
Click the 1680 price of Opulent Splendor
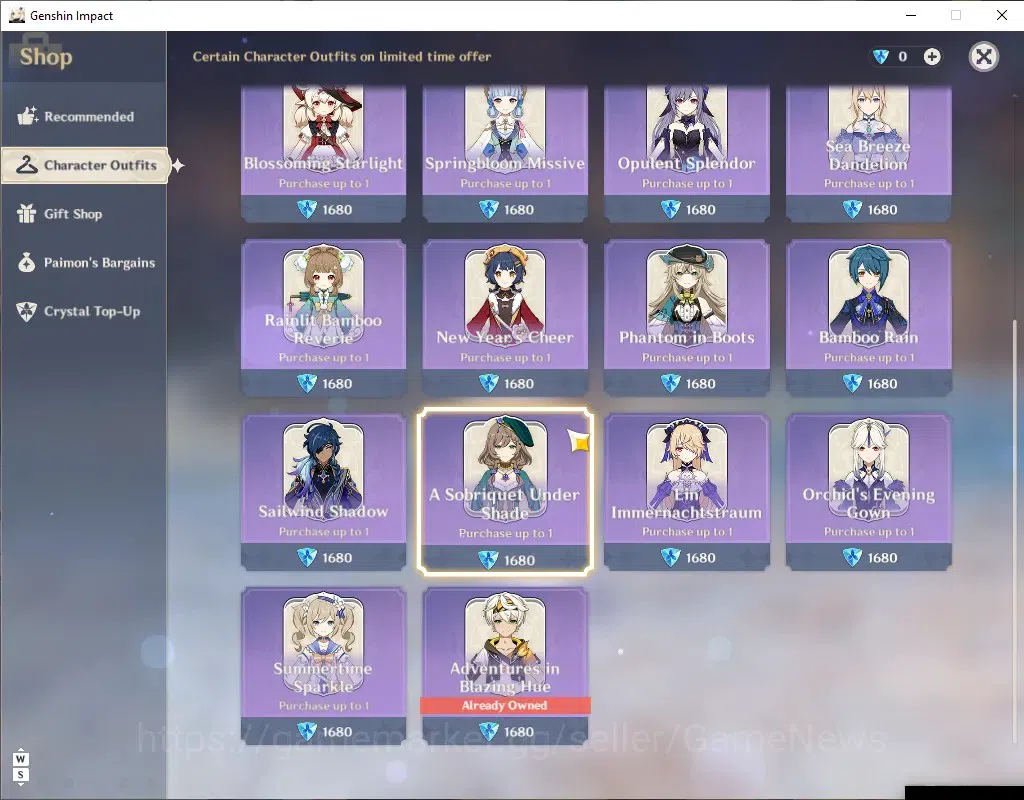(x=700, y=210)
